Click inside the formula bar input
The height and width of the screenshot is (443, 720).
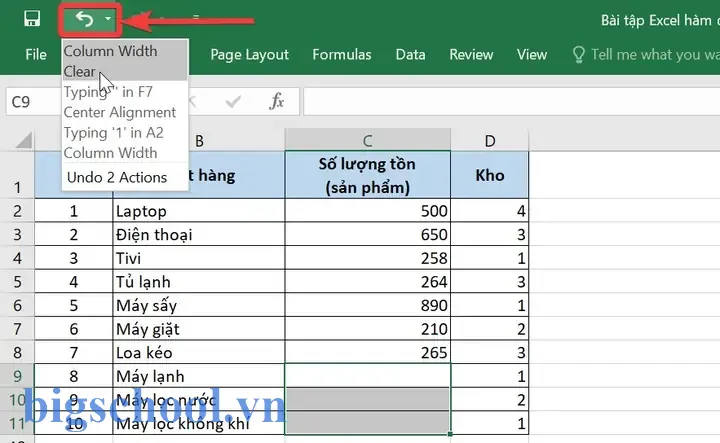point(512,101)
